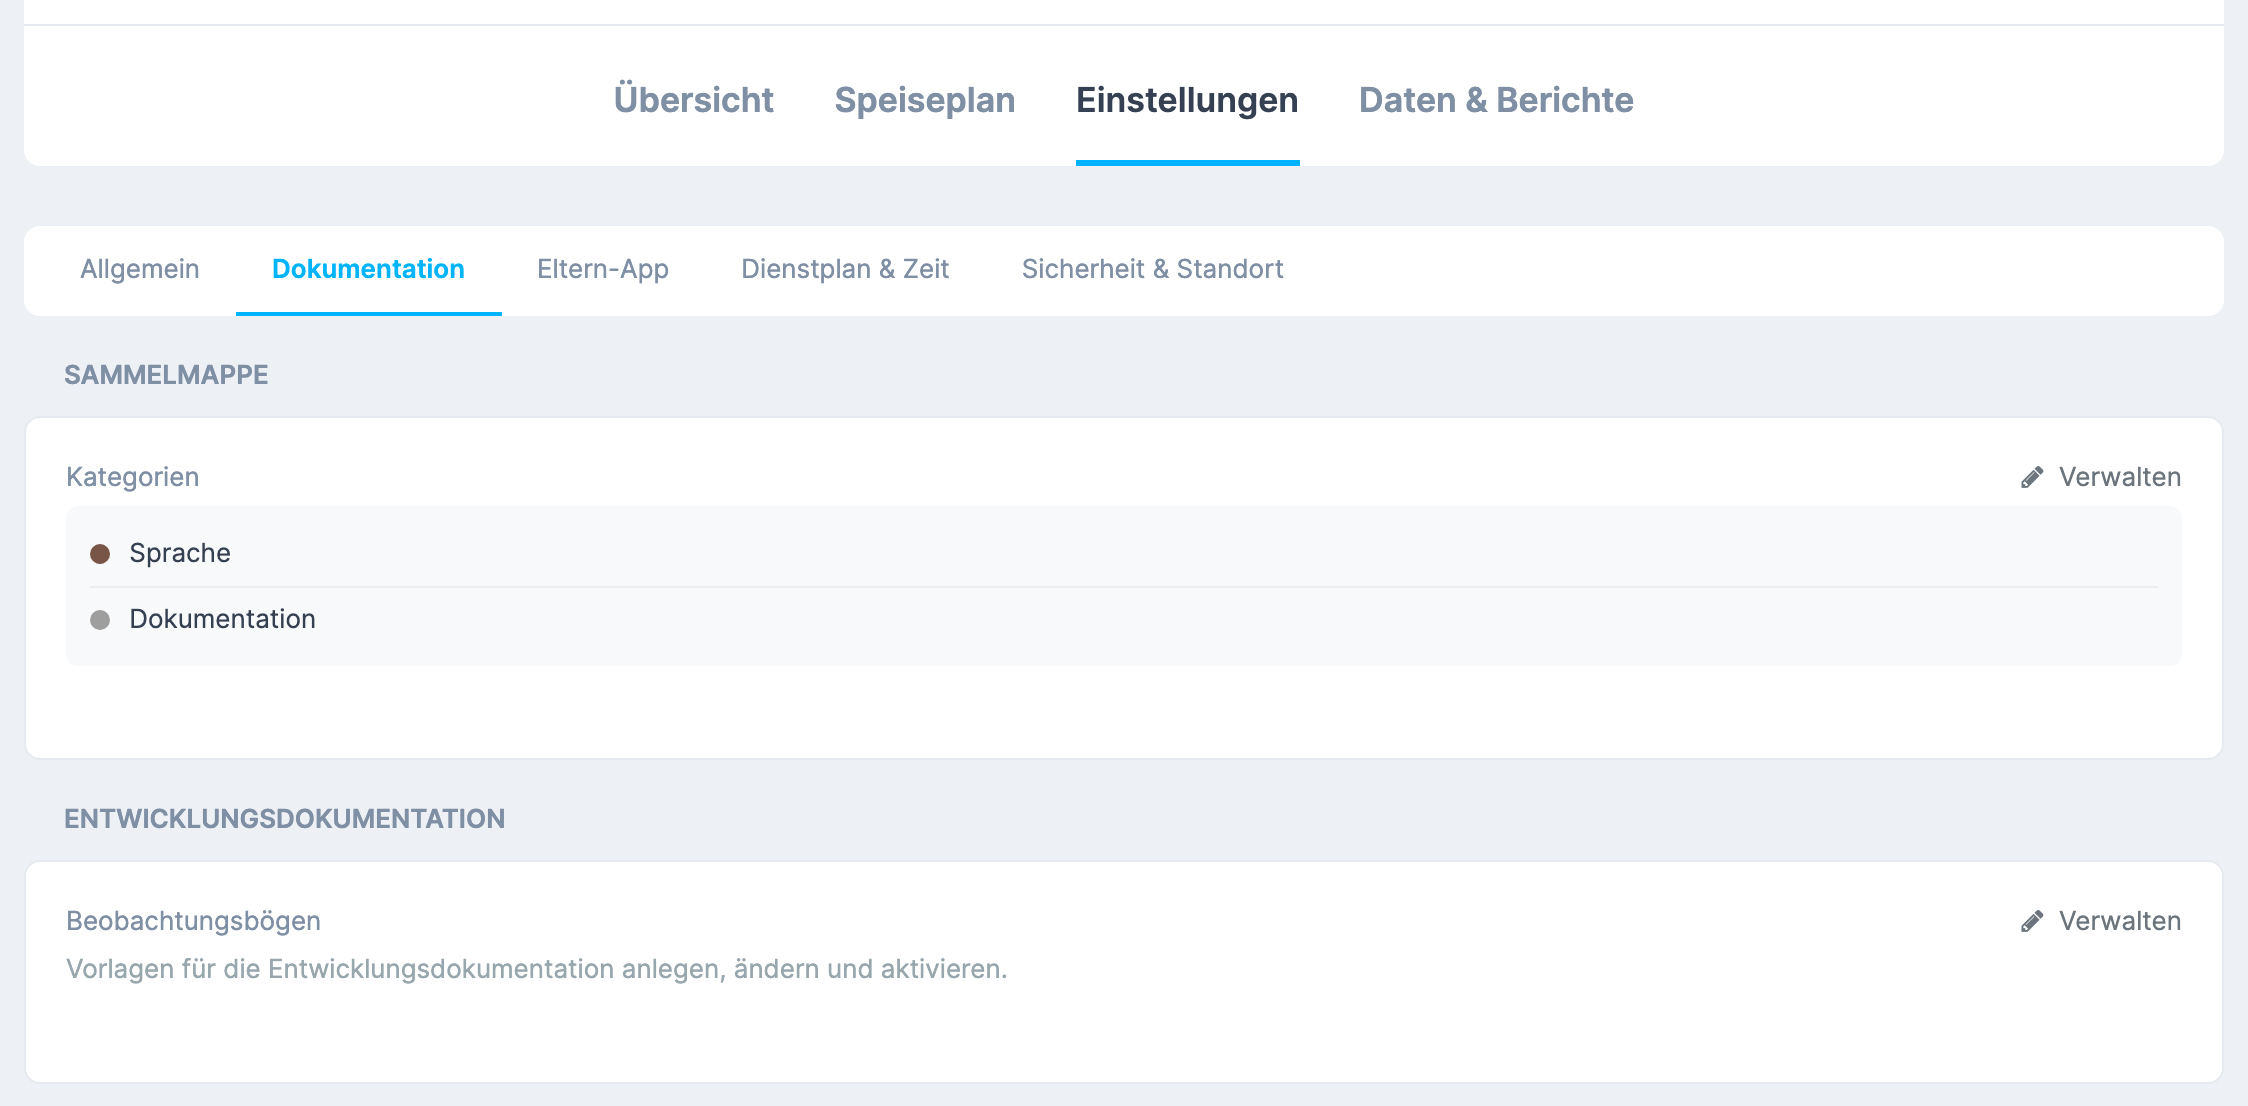This screenshot has height=1106, width=2248.
Task: Select the Sprache category row
Action: pyautogui.click(x=1124, y=553)
